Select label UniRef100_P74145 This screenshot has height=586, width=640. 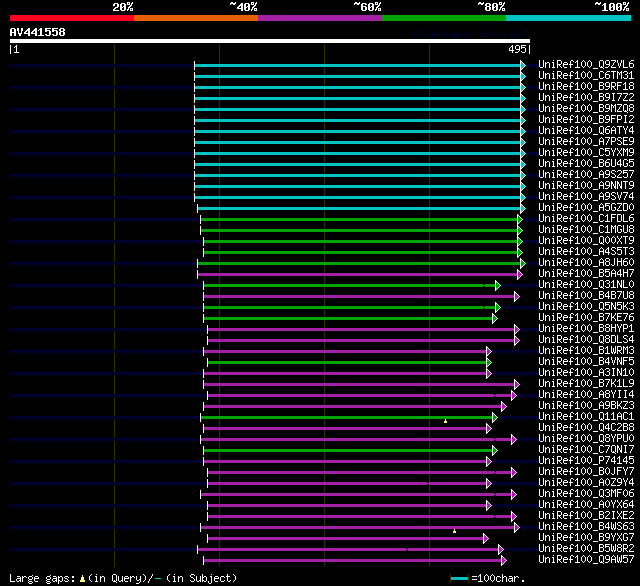pyautogui.click(x=586, y=461)
